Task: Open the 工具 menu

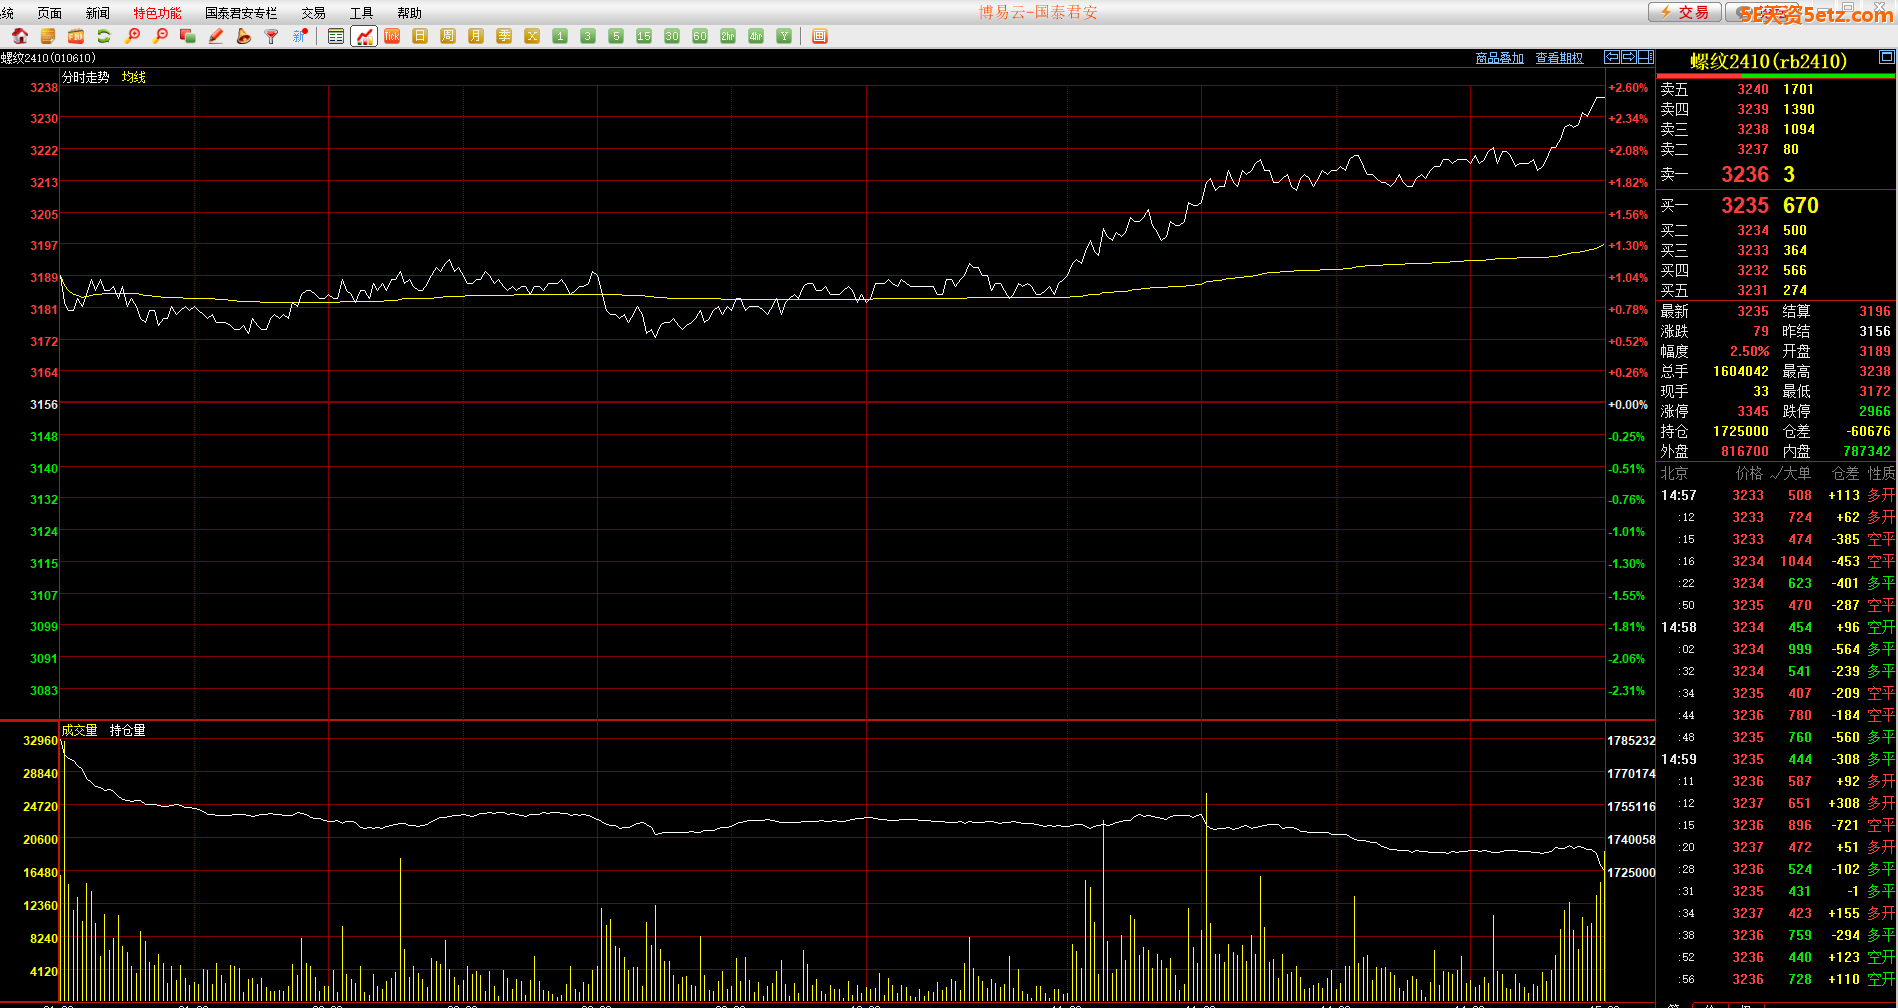Action: [x=361, y=13]
